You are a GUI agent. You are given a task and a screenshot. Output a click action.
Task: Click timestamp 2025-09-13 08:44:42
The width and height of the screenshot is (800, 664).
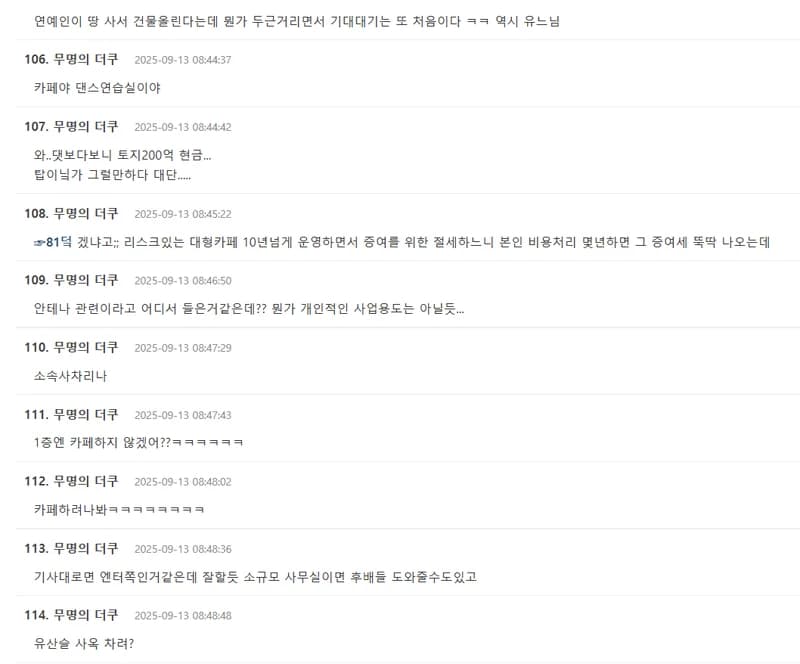[183, 127]
